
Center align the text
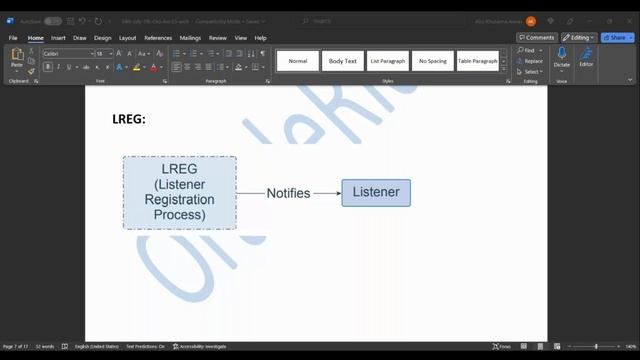point(187,67)
